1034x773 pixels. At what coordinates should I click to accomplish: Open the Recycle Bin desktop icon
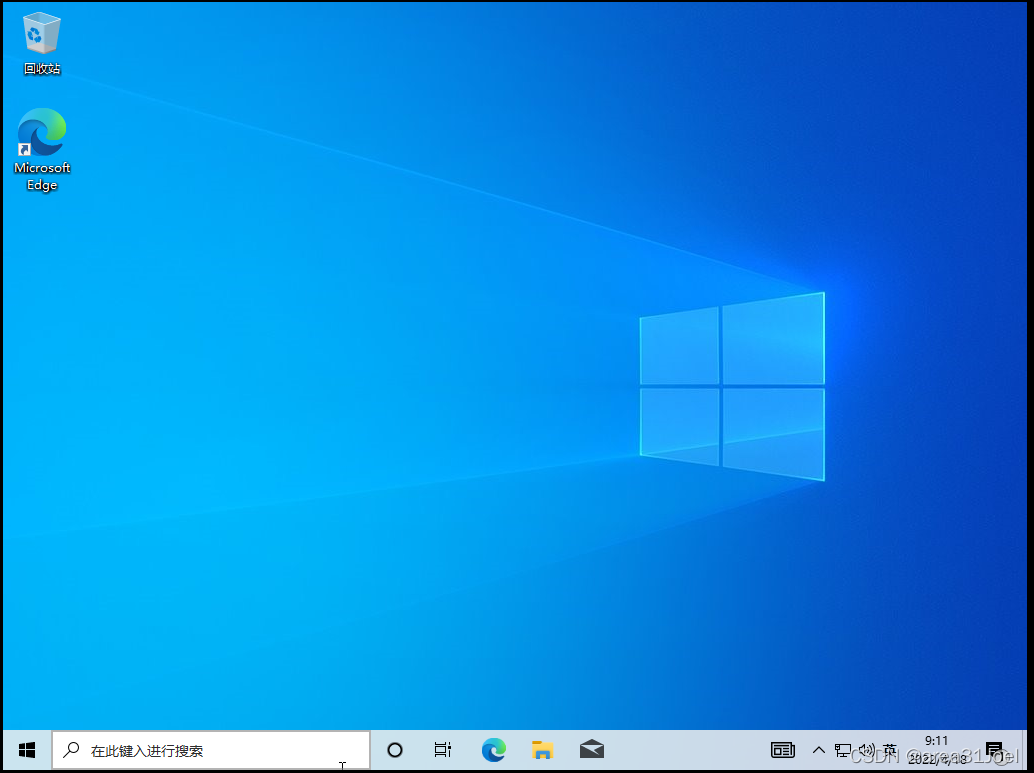coord(42,43)
